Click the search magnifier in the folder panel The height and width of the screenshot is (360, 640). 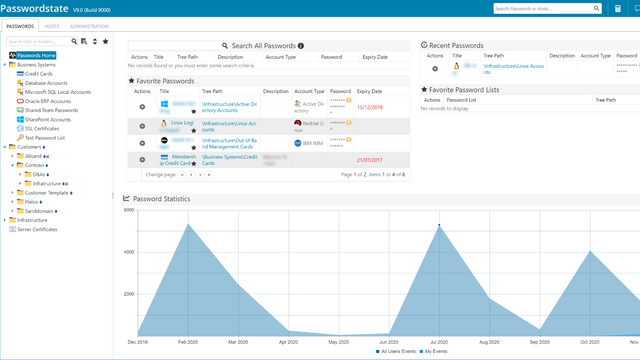click(74, 41)
